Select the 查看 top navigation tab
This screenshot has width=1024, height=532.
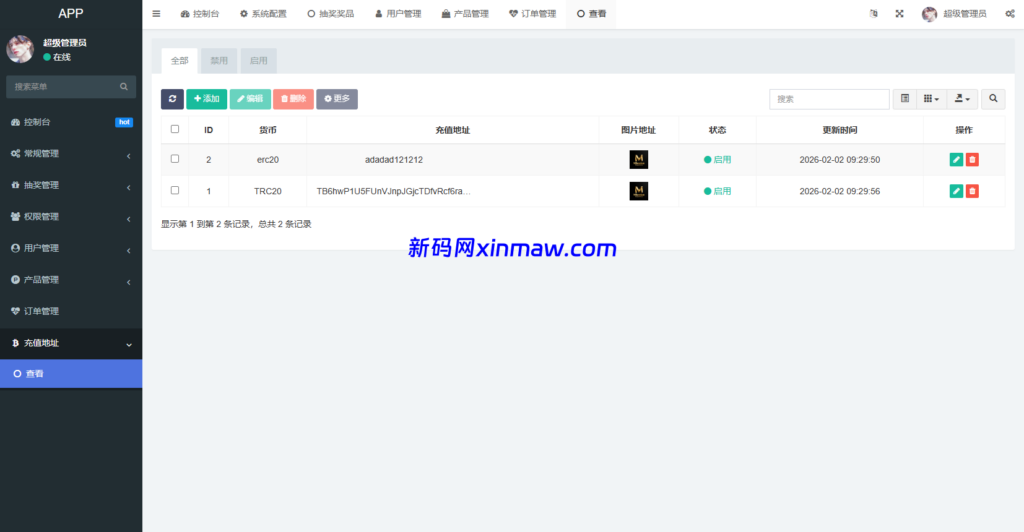point(591,14)
